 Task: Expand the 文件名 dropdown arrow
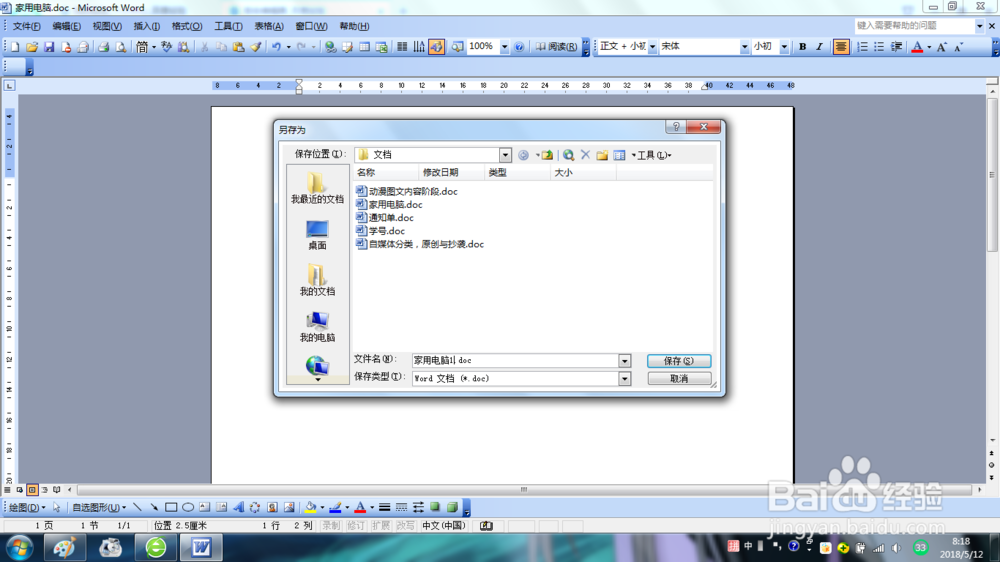[x=624, y=361]
